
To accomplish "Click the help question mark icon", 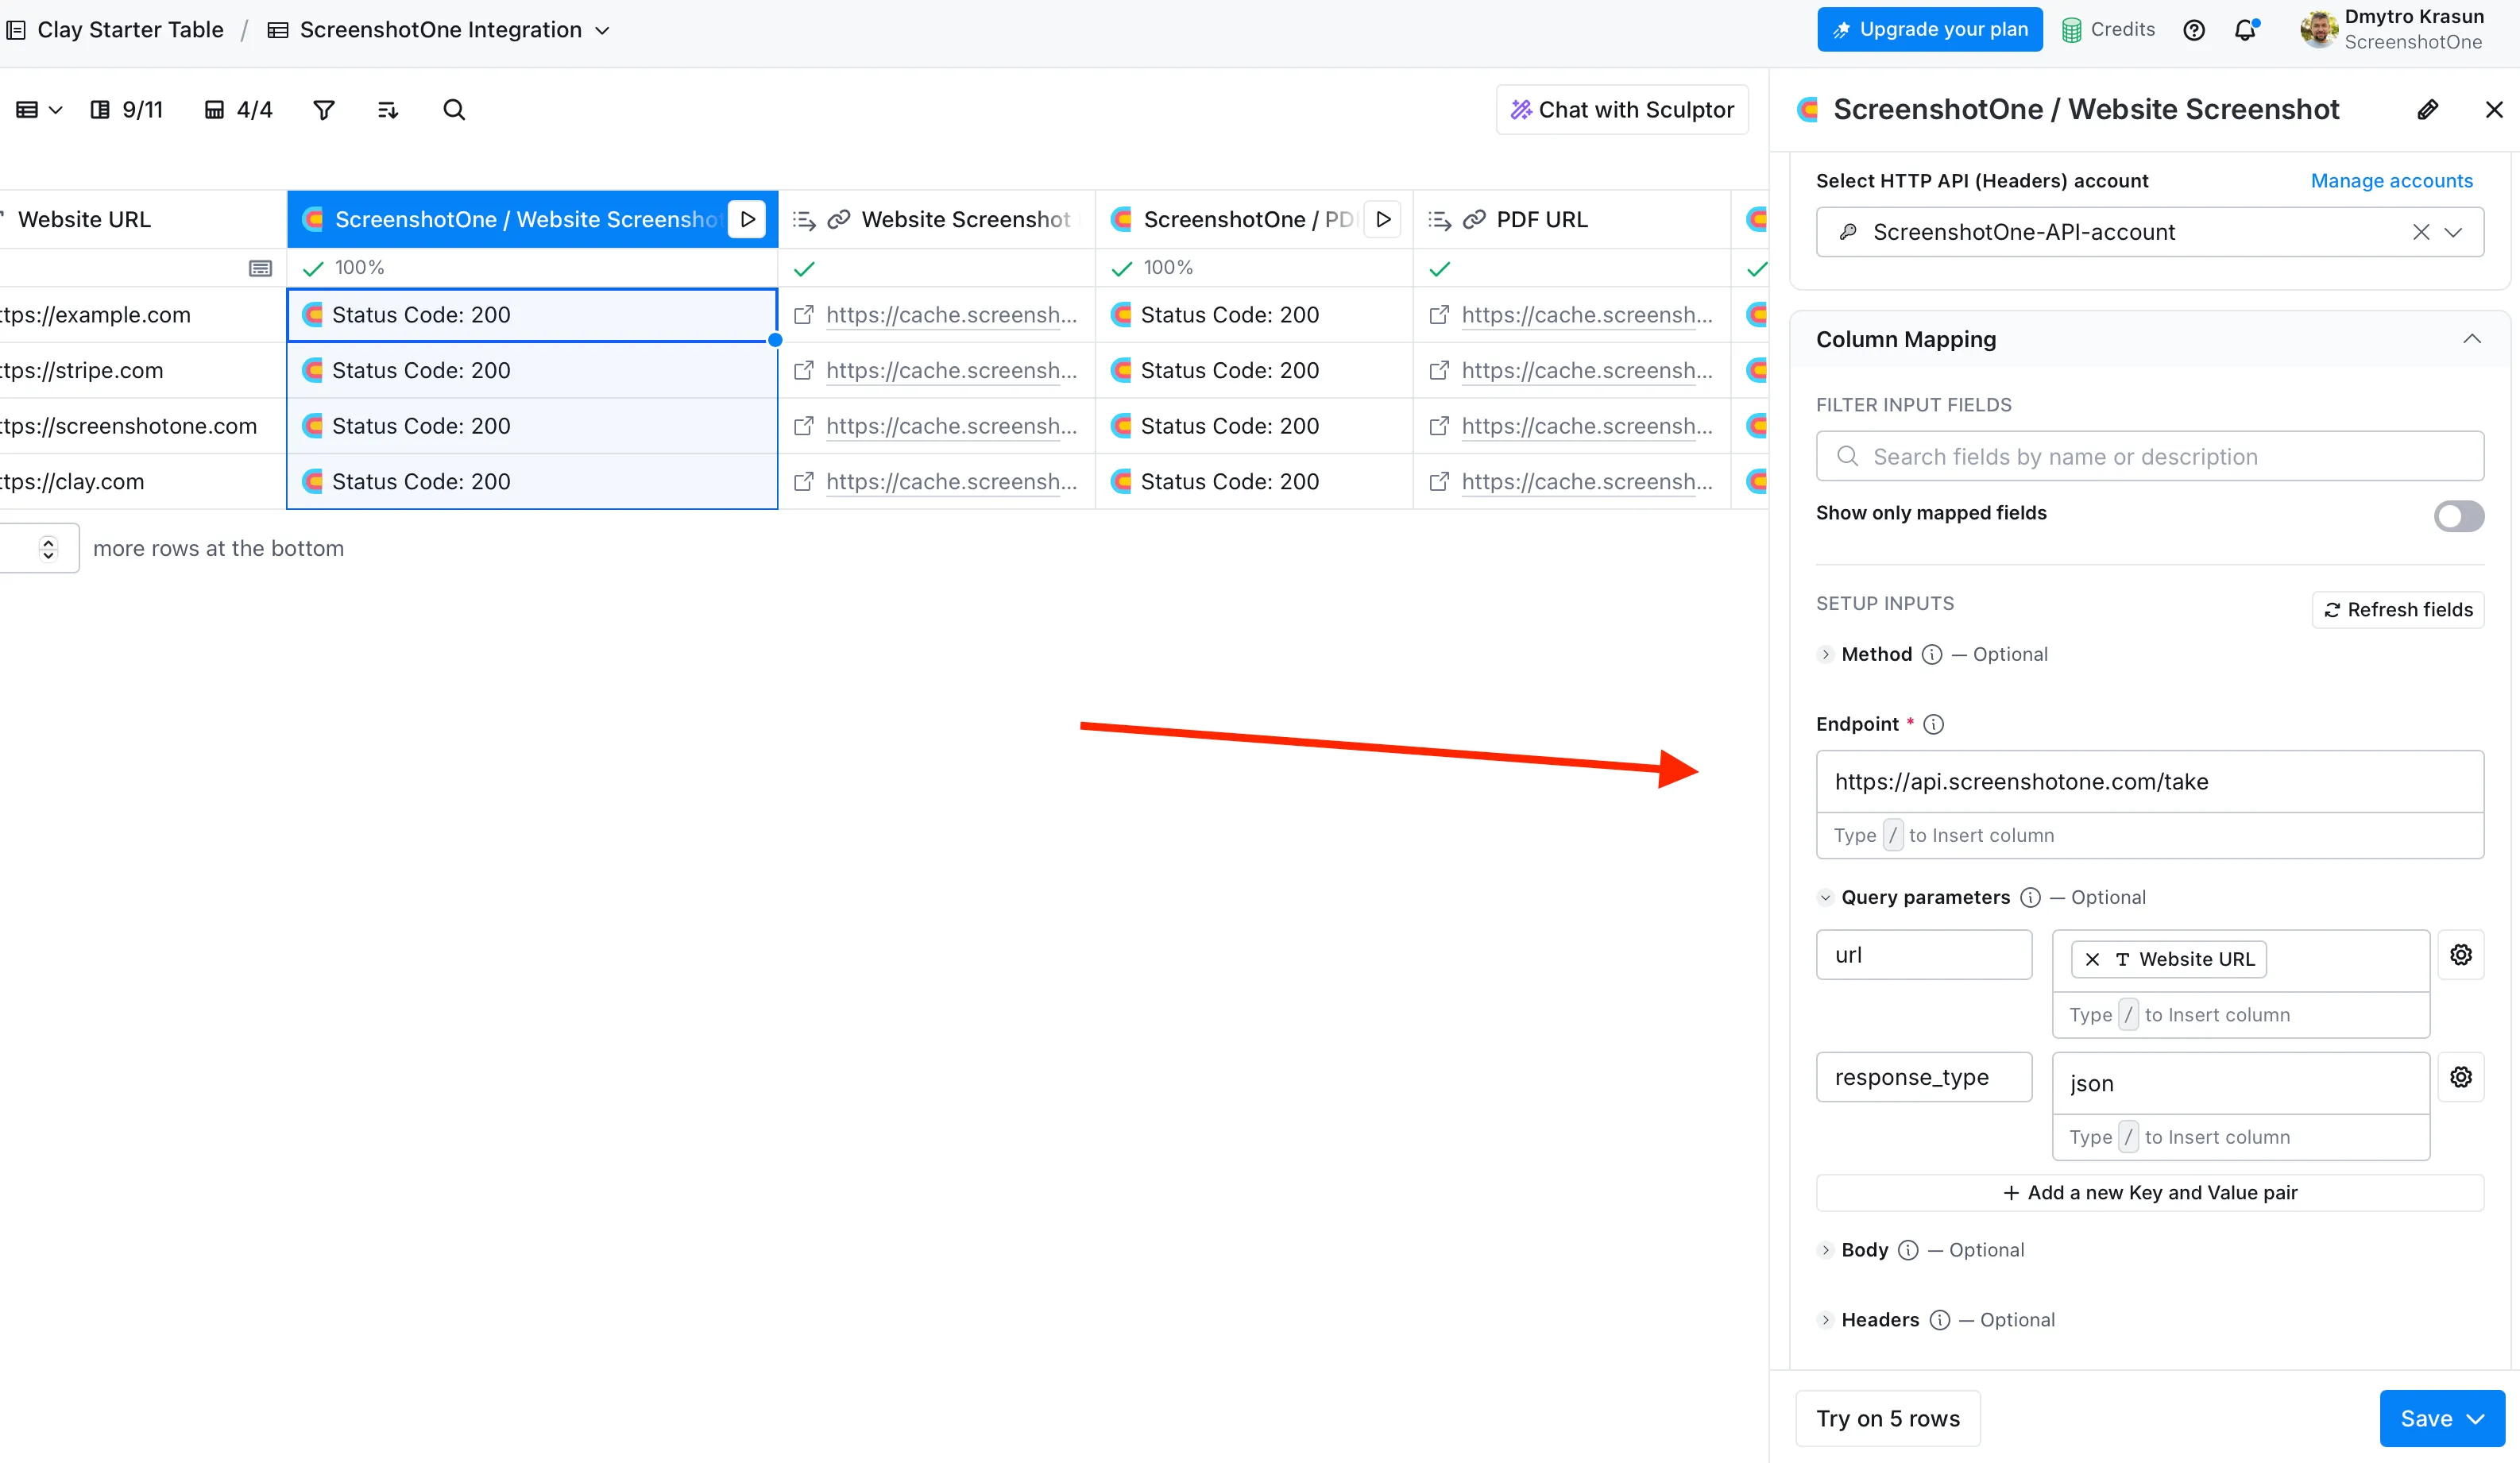I will [x=2194, y=29].
